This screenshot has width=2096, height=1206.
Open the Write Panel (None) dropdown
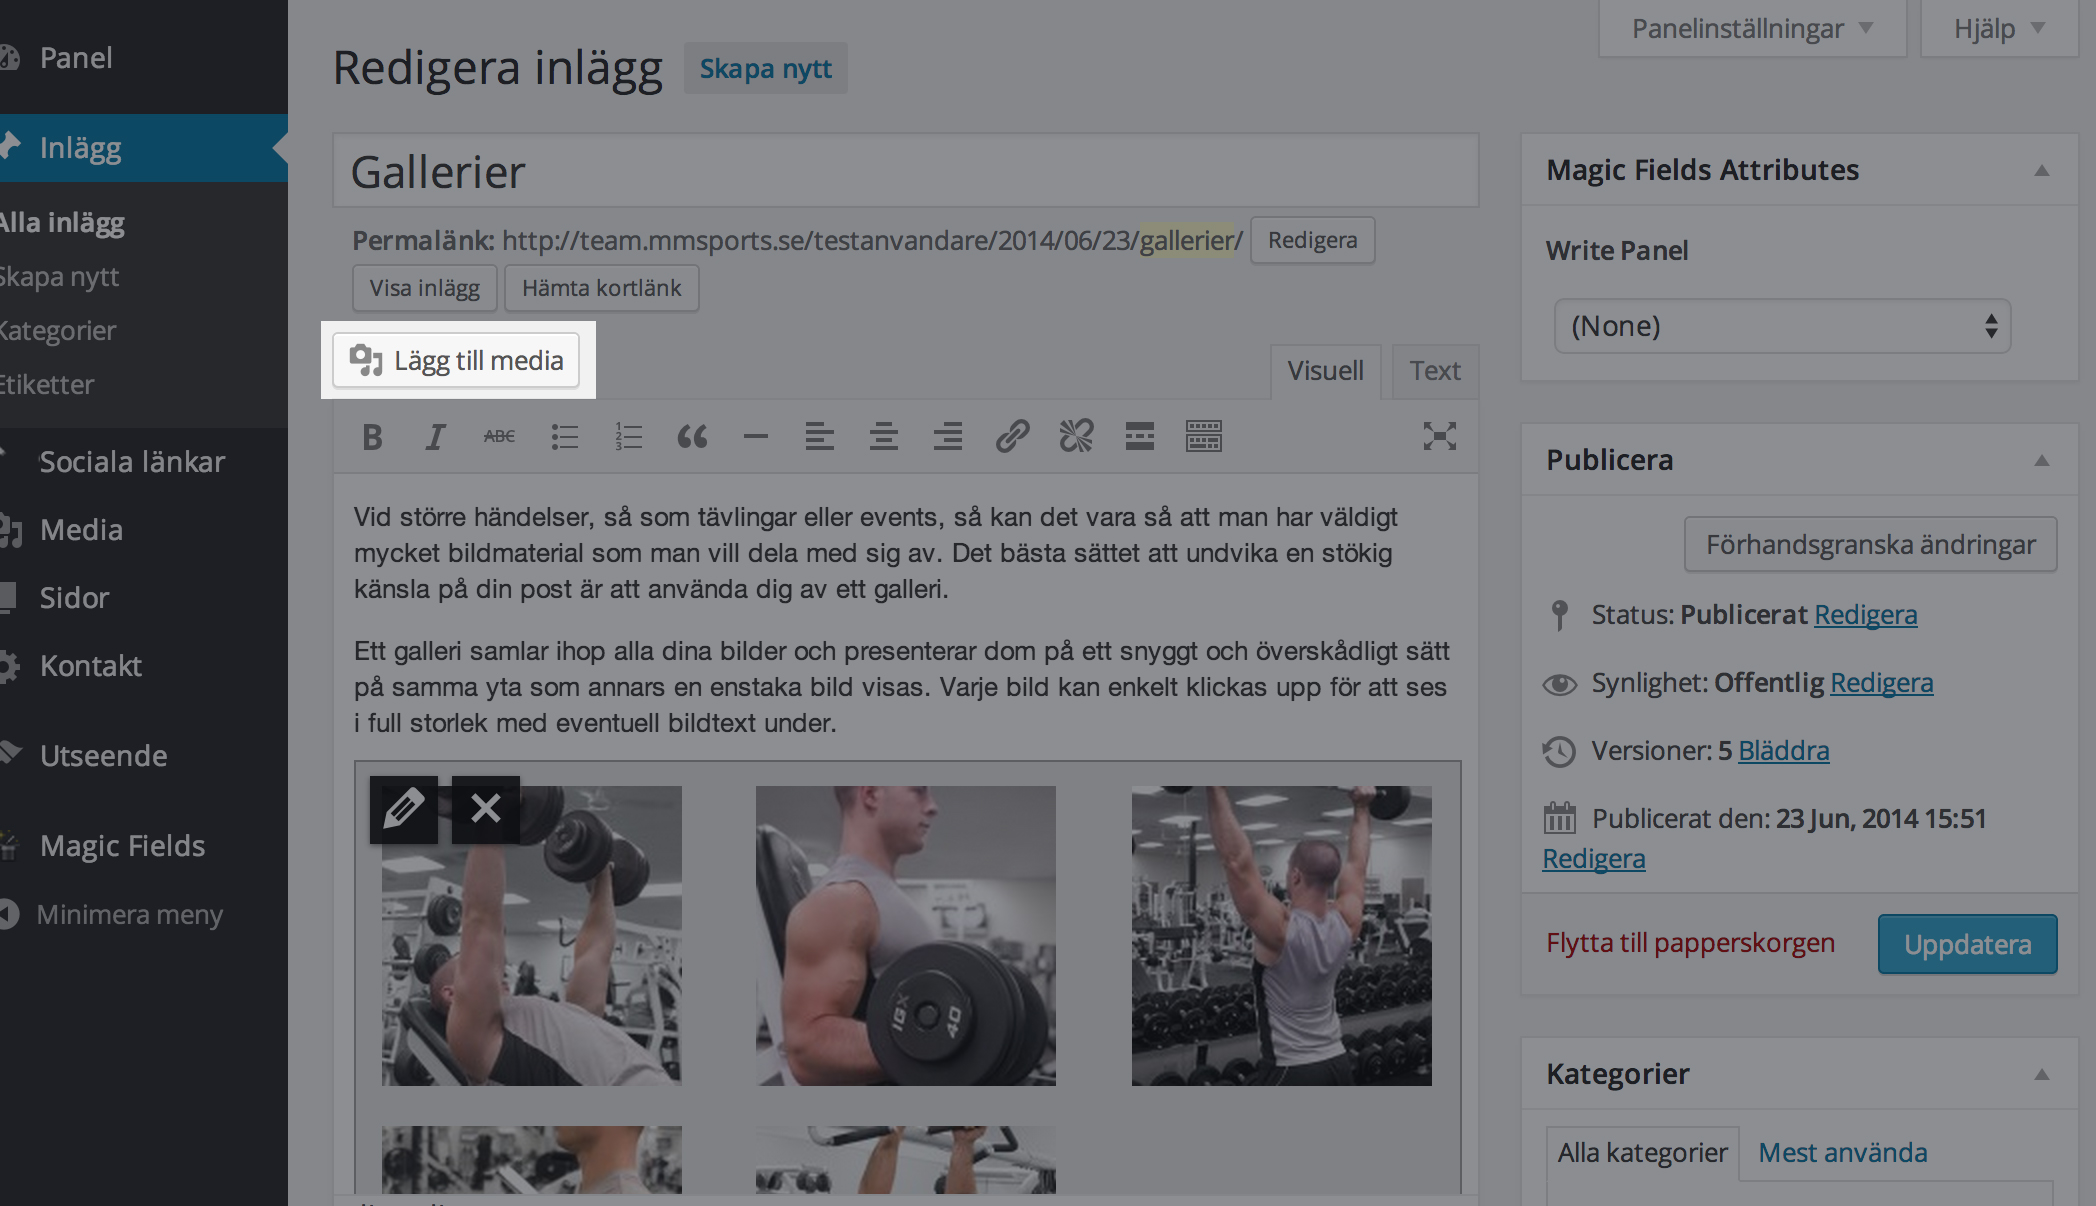[1782, 326]
